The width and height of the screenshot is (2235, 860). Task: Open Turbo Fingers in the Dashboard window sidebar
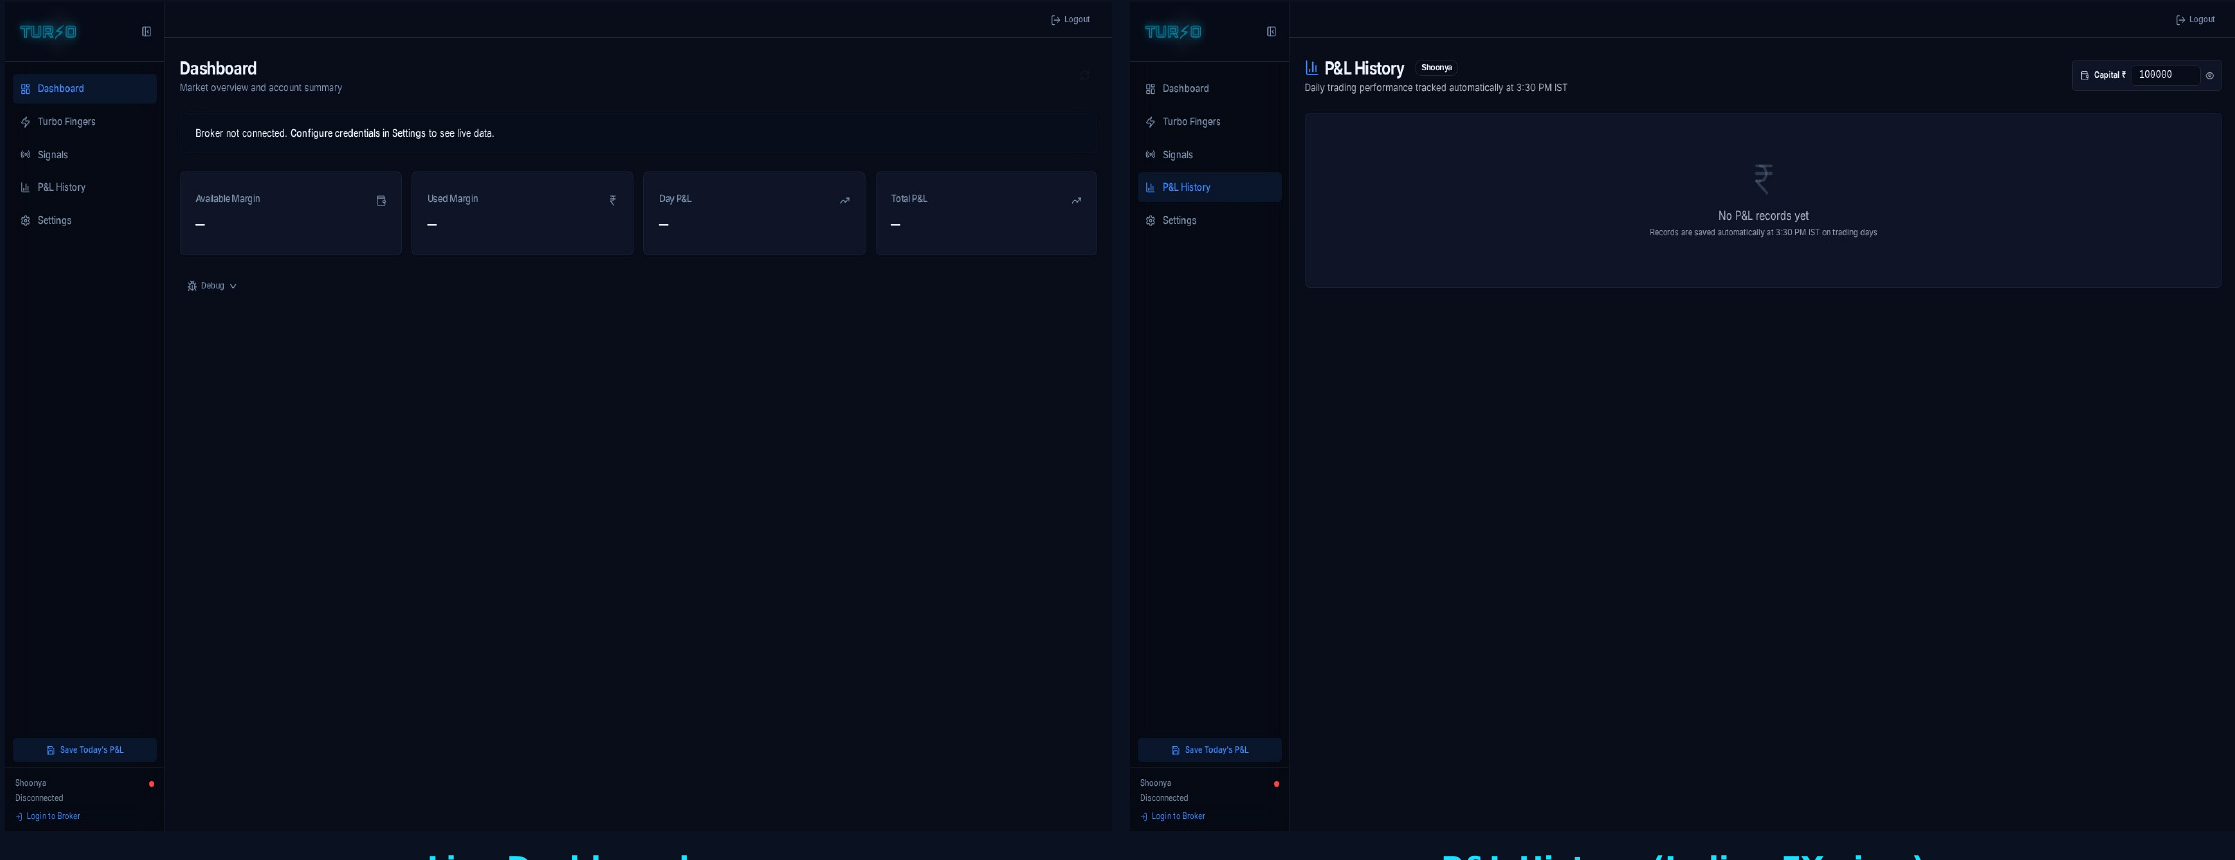click(x=85, y=122)
